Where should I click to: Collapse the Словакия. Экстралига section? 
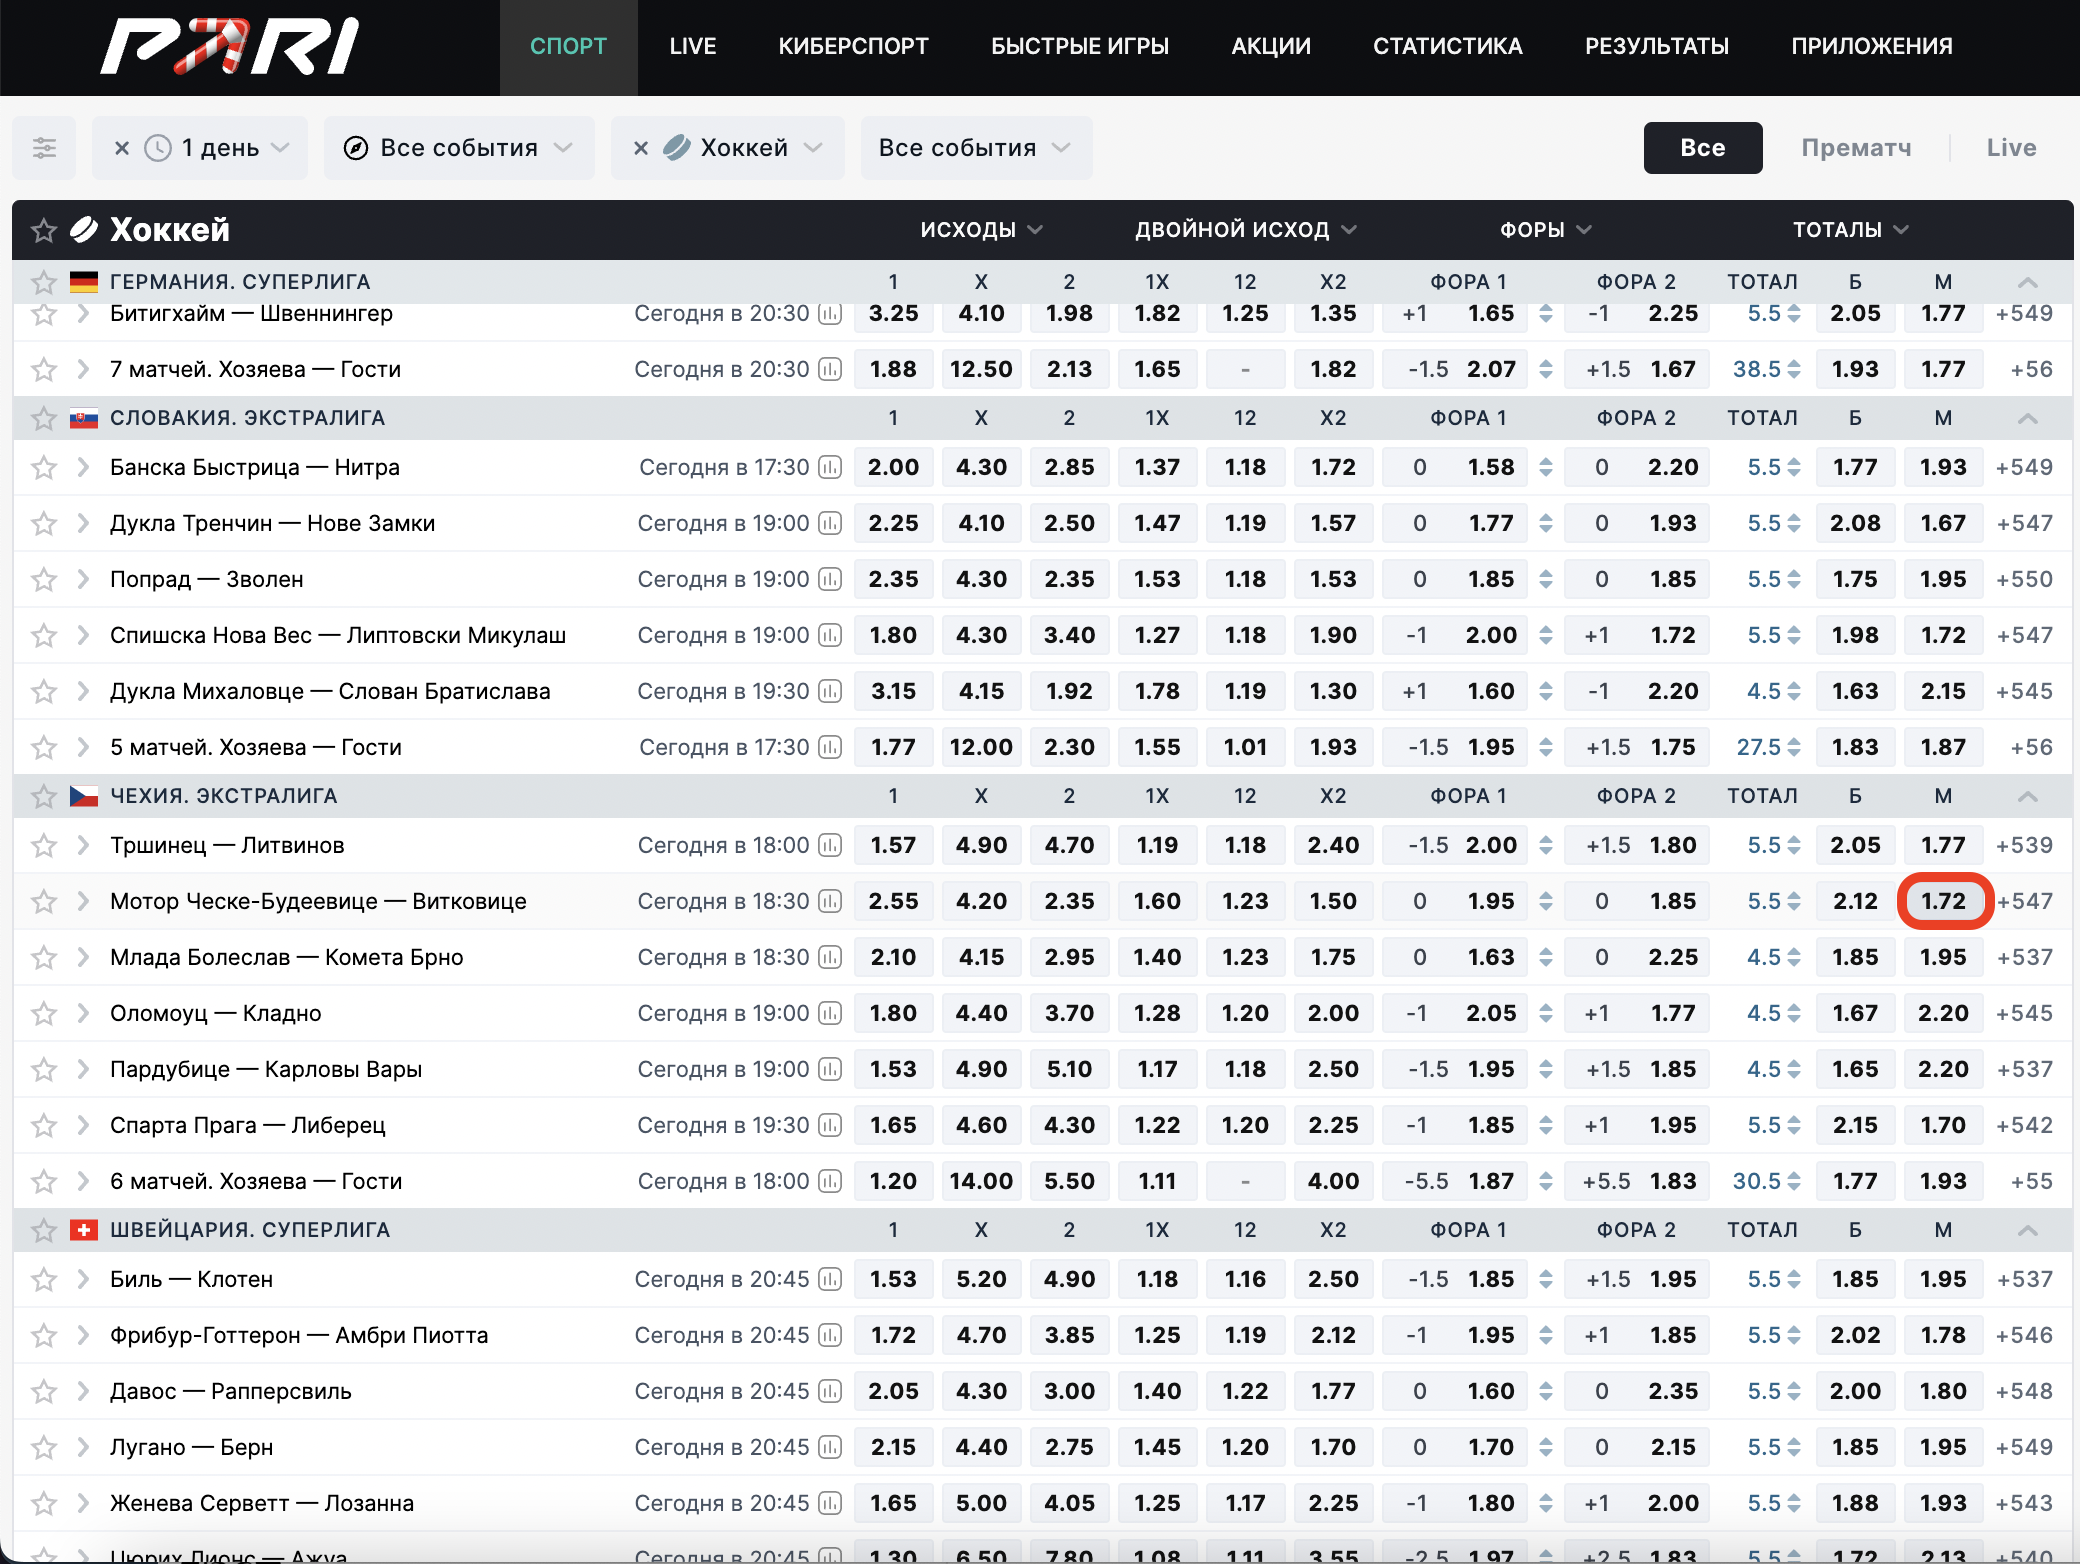coord(2027,418)
